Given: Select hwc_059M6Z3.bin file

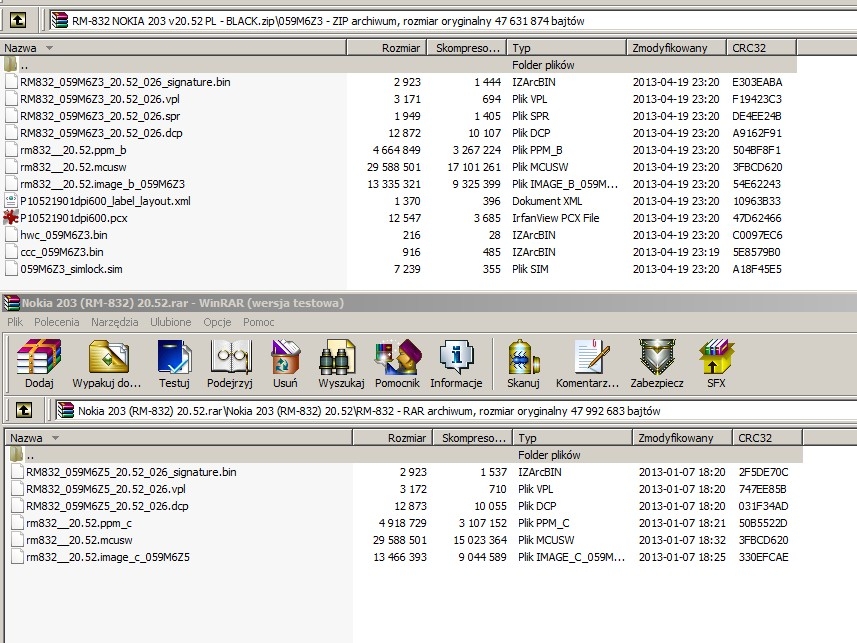Looking at the screenshot, I should coord(63,235).
